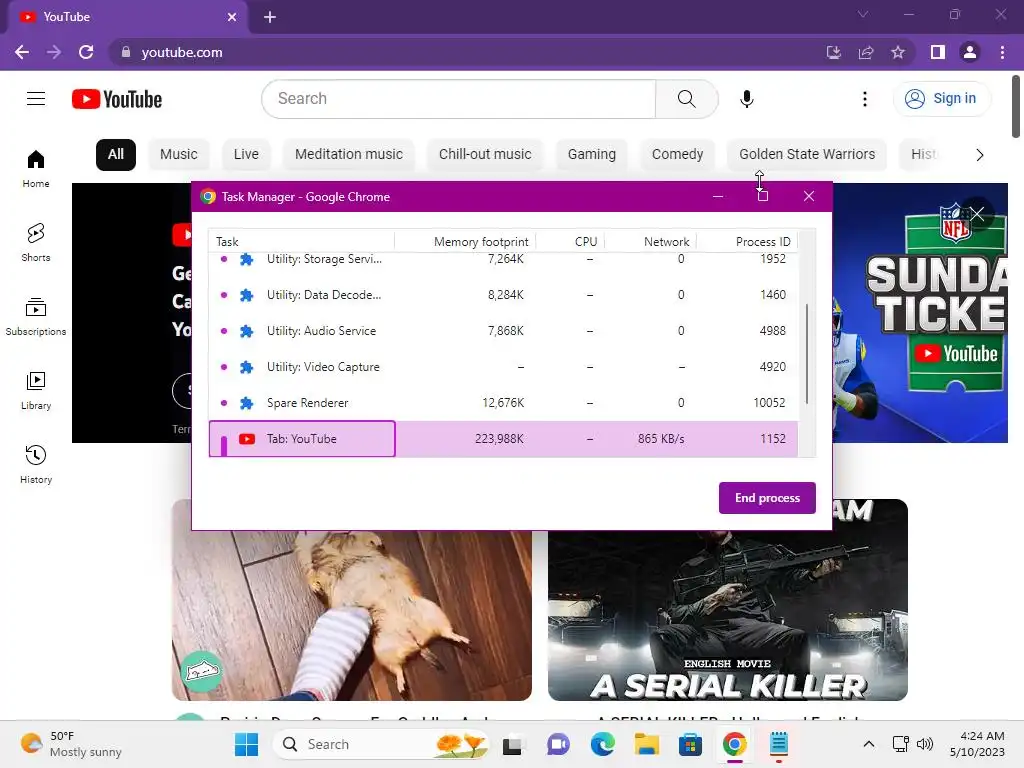Open the tab search dropdown in Chrome
Image resolution: width=1024 pixels, height=768 pixels.
tap(863, 14)
